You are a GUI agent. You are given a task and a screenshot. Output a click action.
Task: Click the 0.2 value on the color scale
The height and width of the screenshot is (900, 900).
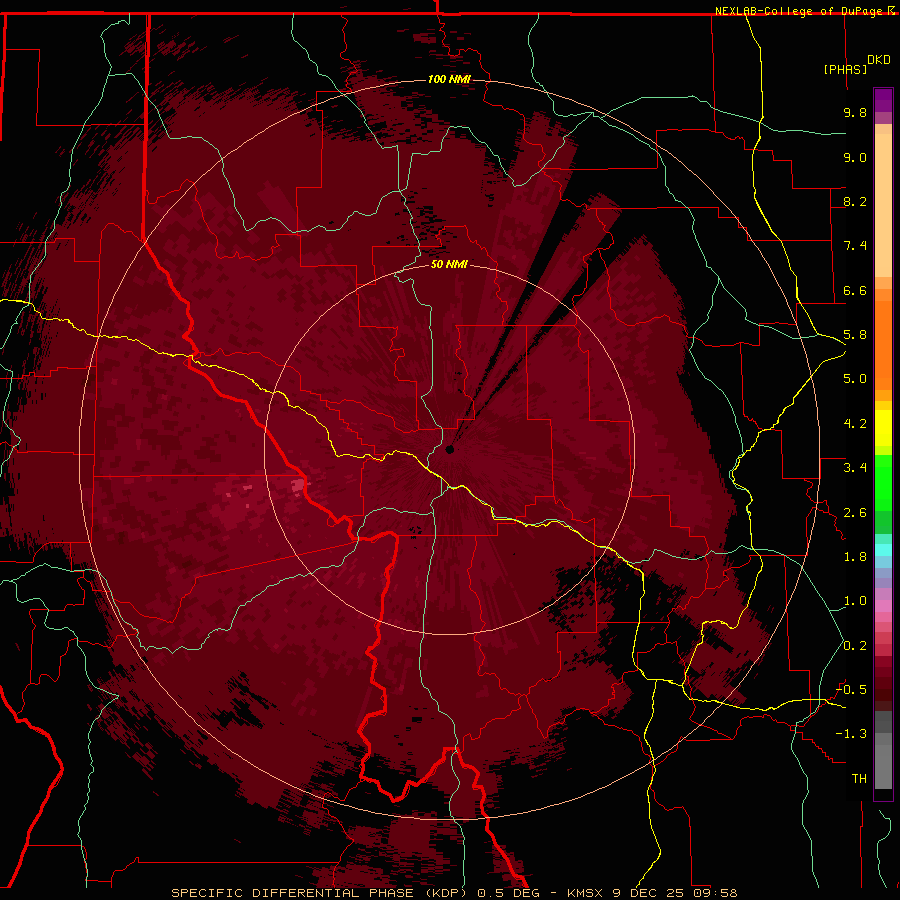pyautogui.click(x=855, y=646)
